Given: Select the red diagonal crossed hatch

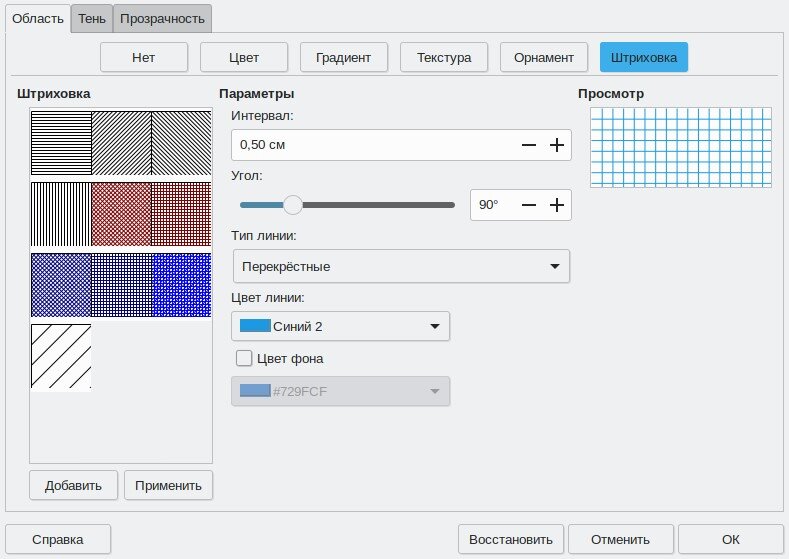Looking at the screenshot, I should tap(121, 214).
